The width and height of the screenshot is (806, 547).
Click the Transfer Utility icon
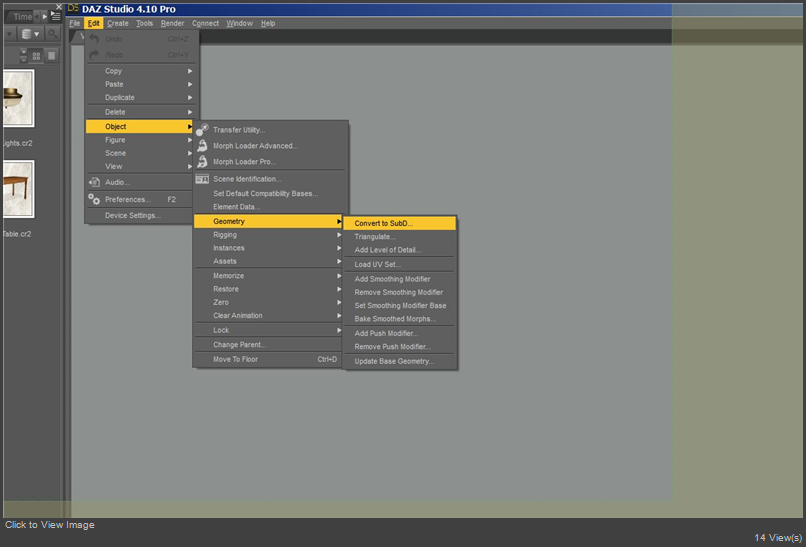pos(202,130)
